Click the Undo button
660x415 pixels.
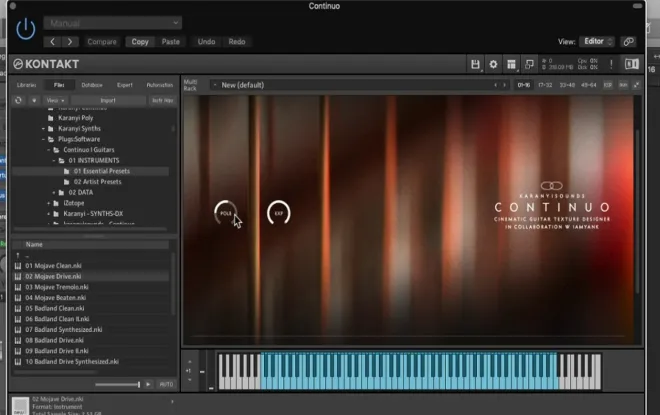pos(206,42)
